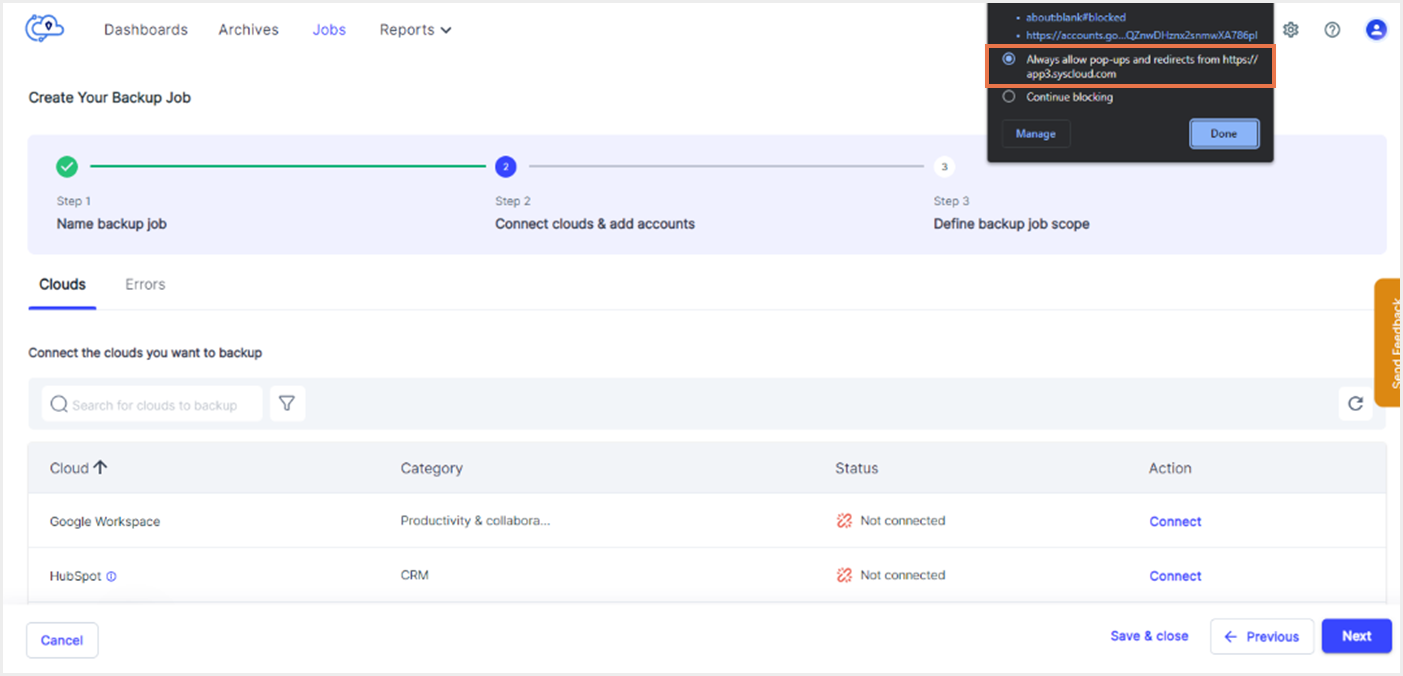Sort by Cloud column arrow
Viewport: 1403px width, 676px height.
coord(100,467)
